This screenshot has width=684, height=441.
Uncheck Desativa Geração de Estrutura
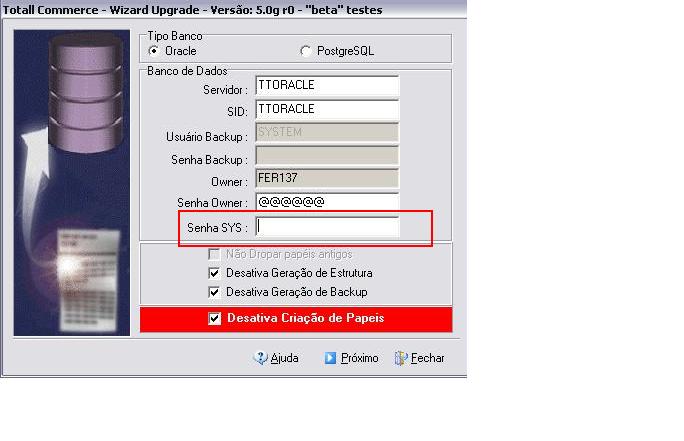pyautogui.click(x=214, y=273)
